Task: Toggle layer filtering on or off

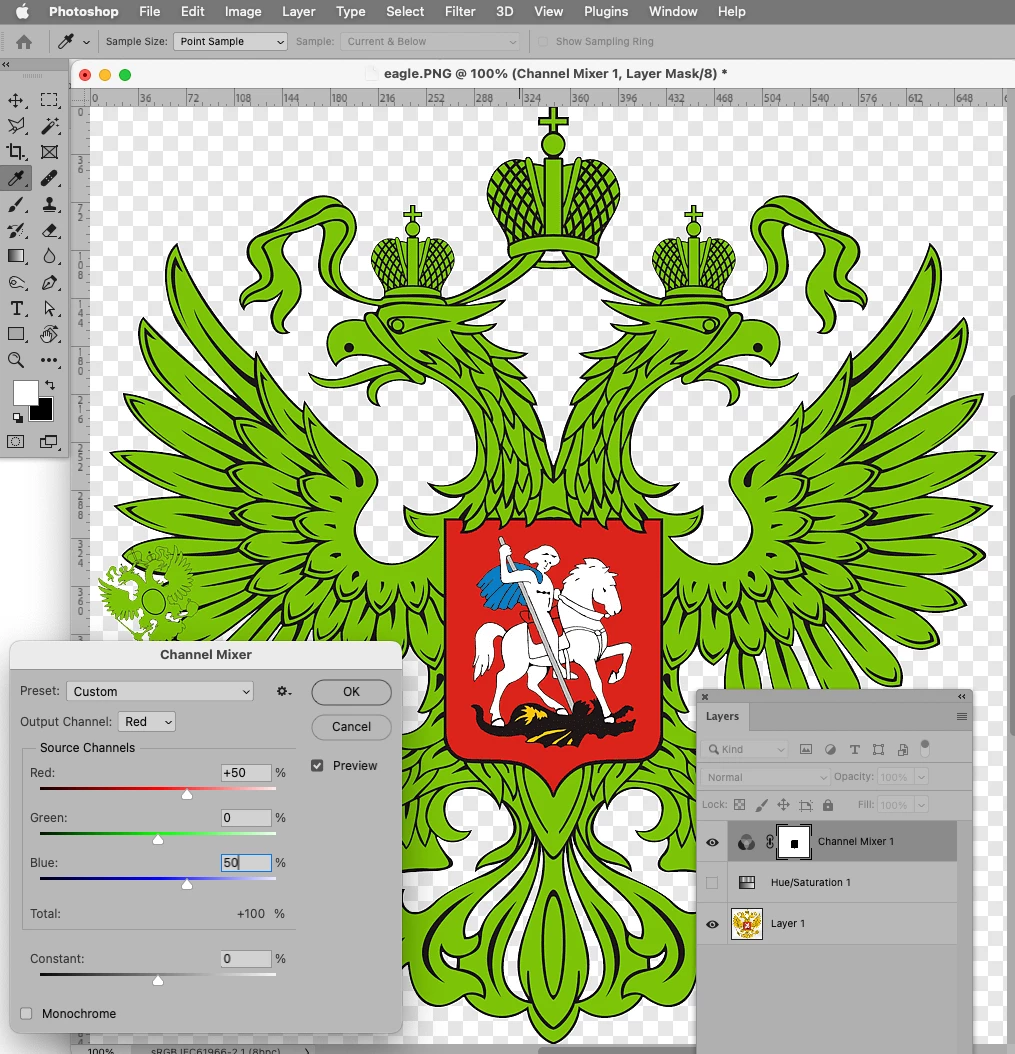Action: click(x=925, y=747)
